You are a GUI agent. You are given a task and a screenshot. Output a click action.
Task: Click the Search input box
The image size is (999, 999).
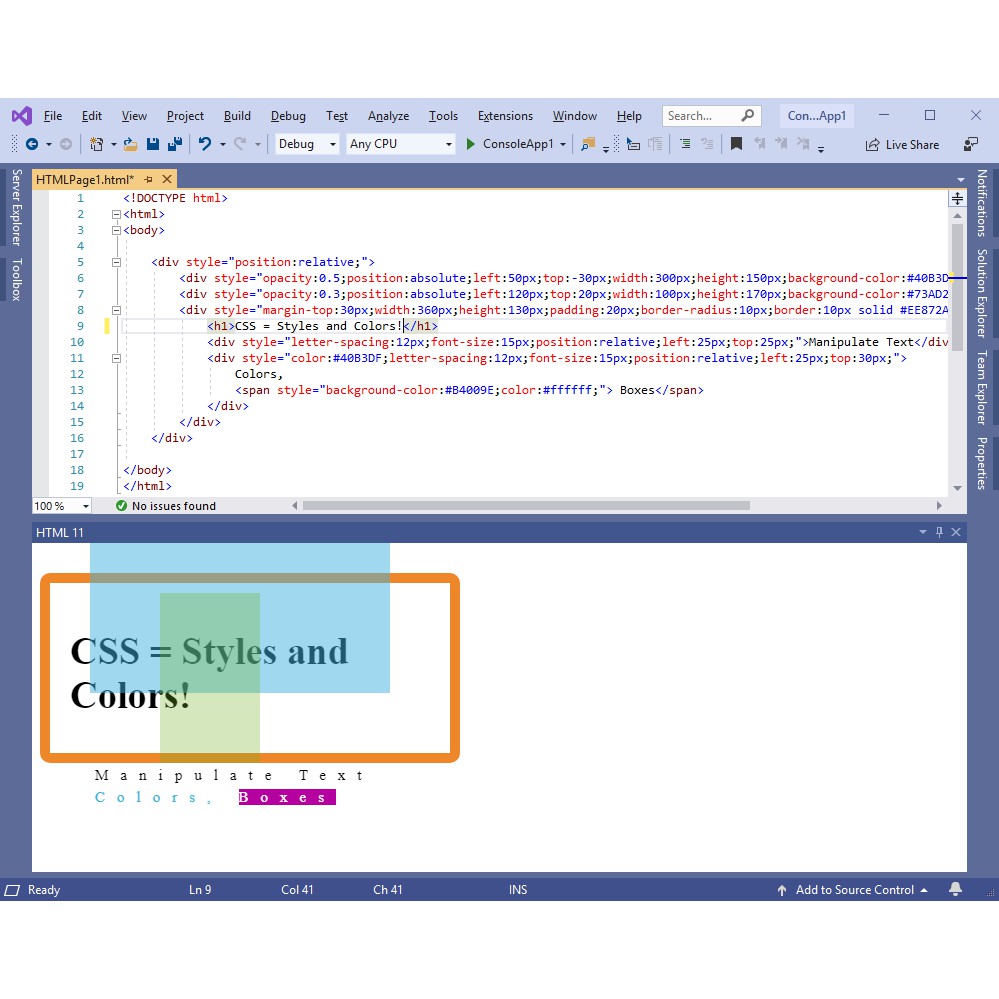[704, 116]
